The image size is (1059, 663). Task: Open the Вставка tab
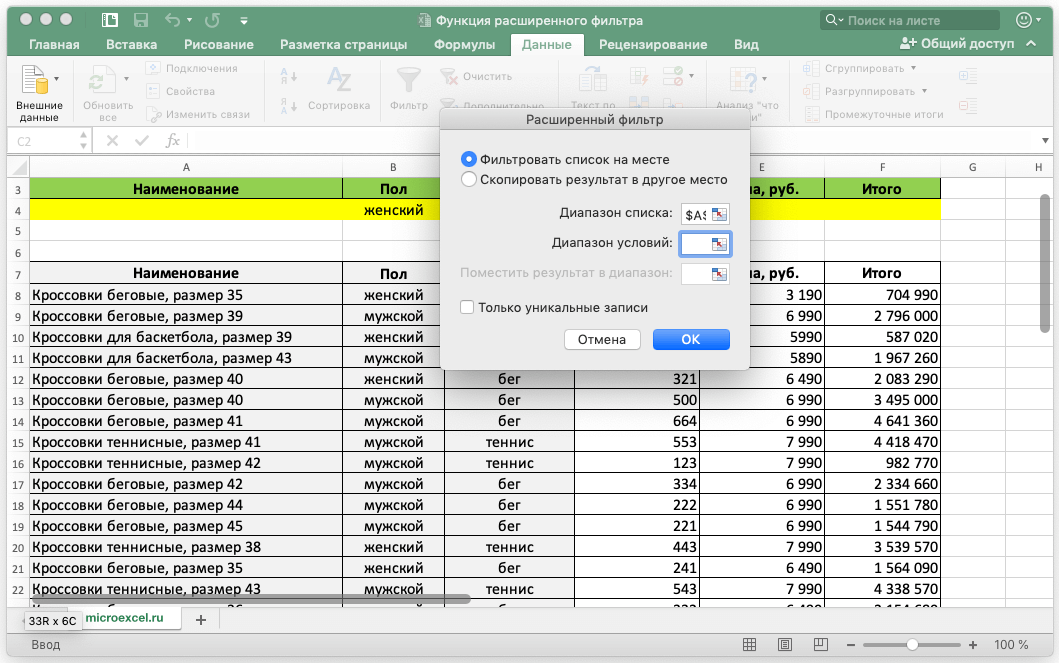[131, 45]
